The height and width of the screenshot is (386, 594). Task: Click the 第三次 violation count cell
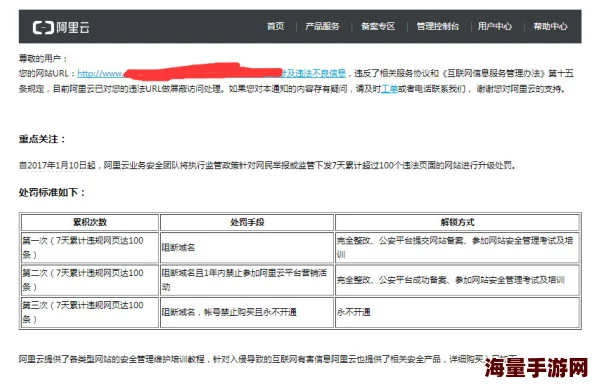point(90,312)
